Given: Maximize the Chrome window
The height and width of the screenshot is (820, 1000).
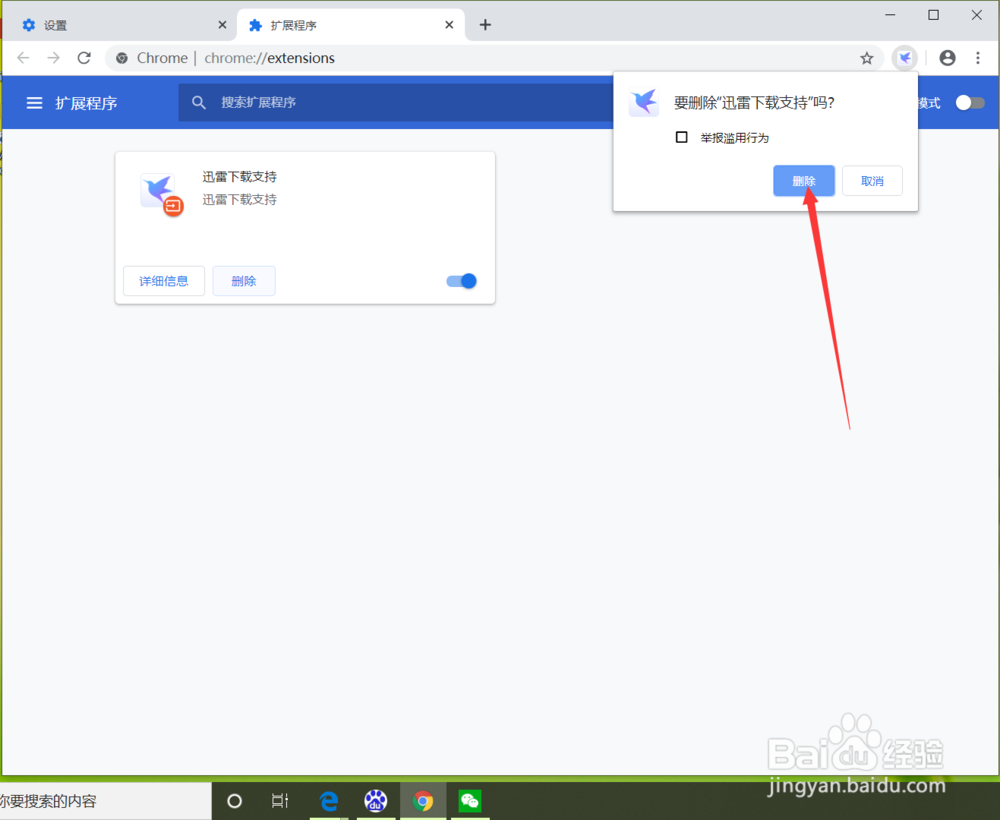Looking at the screenshot, I should (x=934, y=15).
